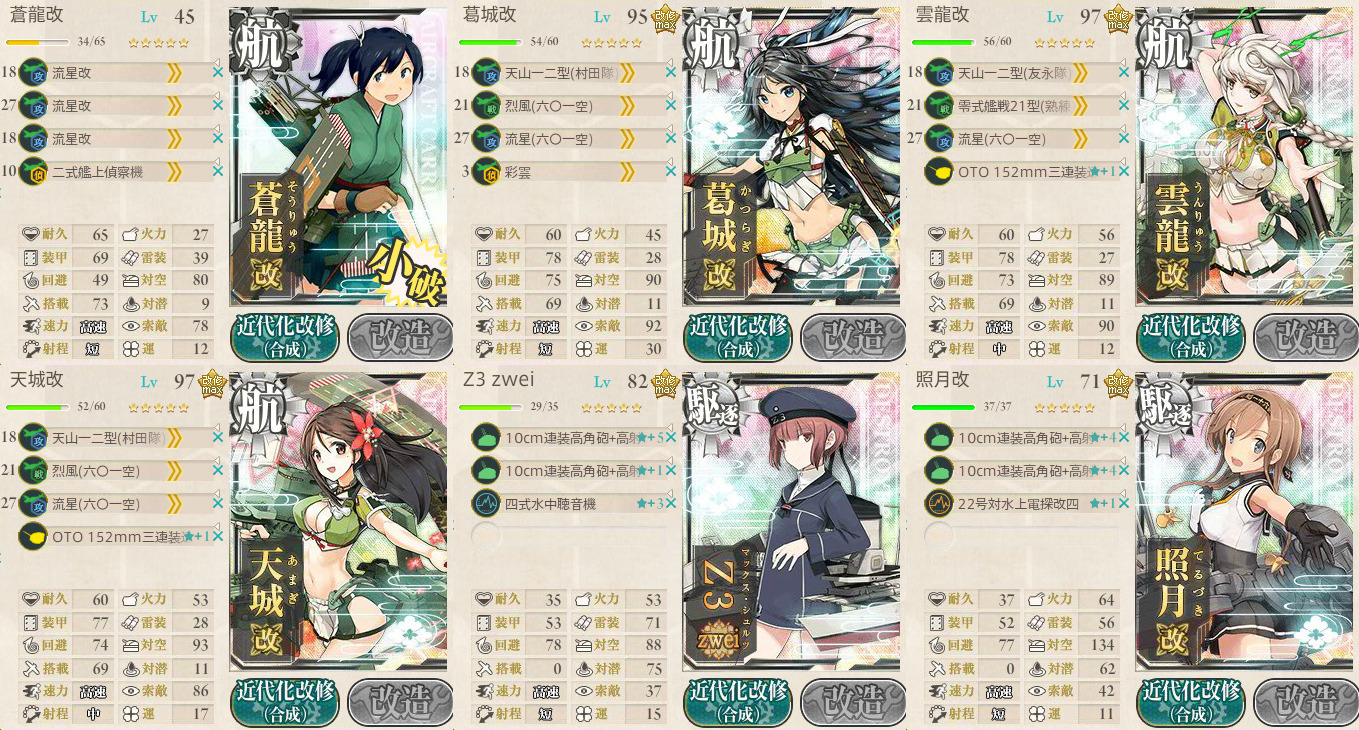
Task: Click the 零式艦戦21型 fighter icon on 雲龍改
Action: point(940,105)
